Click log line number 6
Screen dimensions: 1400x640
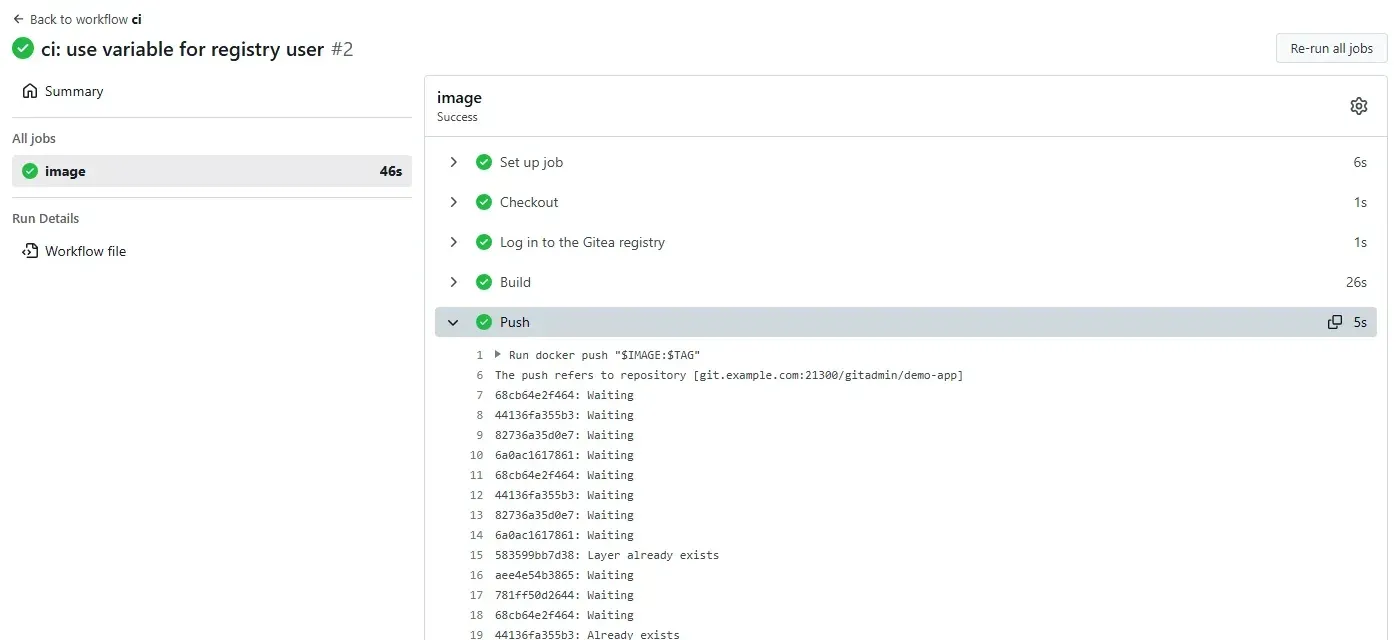point(479,375)
